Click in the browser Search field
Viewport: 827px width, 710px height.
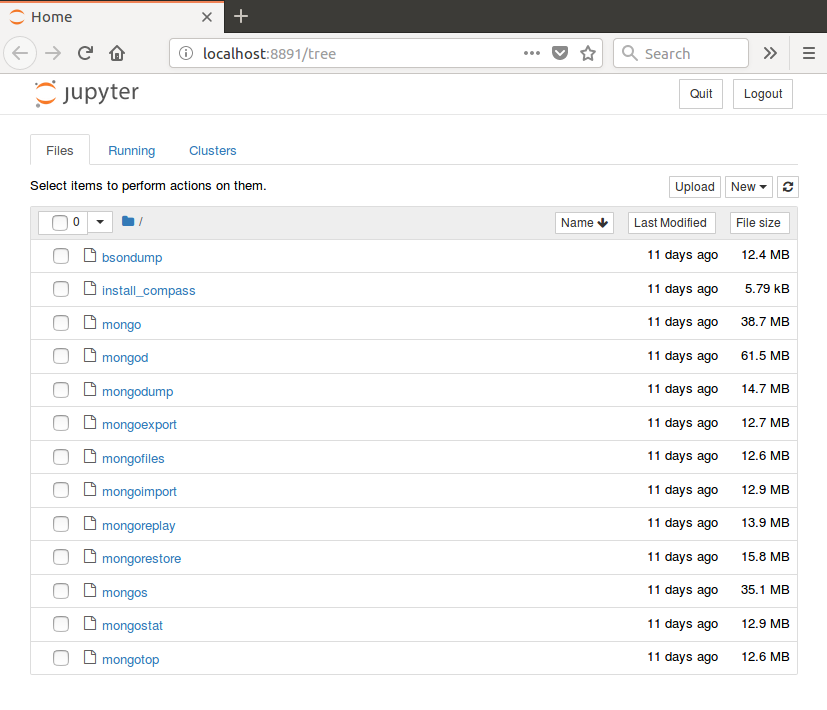680,53
